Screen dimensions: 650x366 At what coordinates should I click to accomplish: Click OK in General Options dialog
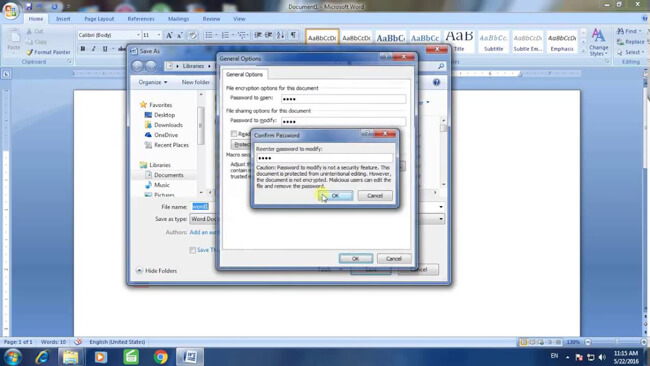[356, 259]
